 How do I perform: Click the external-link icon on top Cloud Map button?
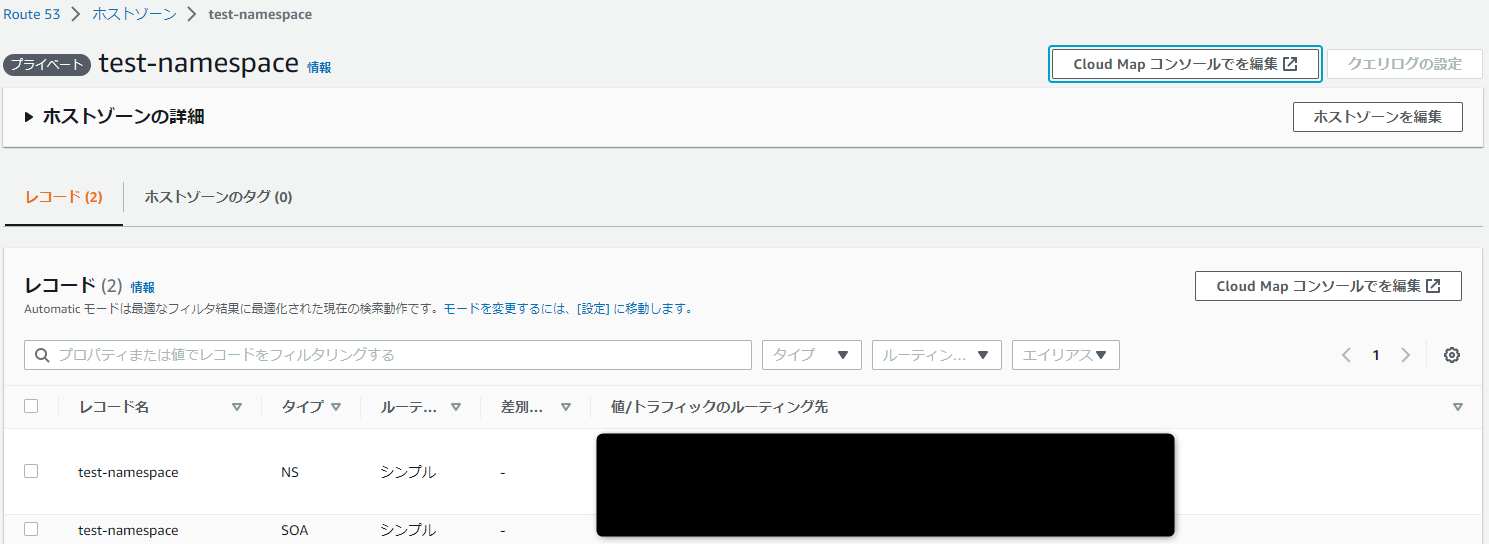coord(1291,64)
